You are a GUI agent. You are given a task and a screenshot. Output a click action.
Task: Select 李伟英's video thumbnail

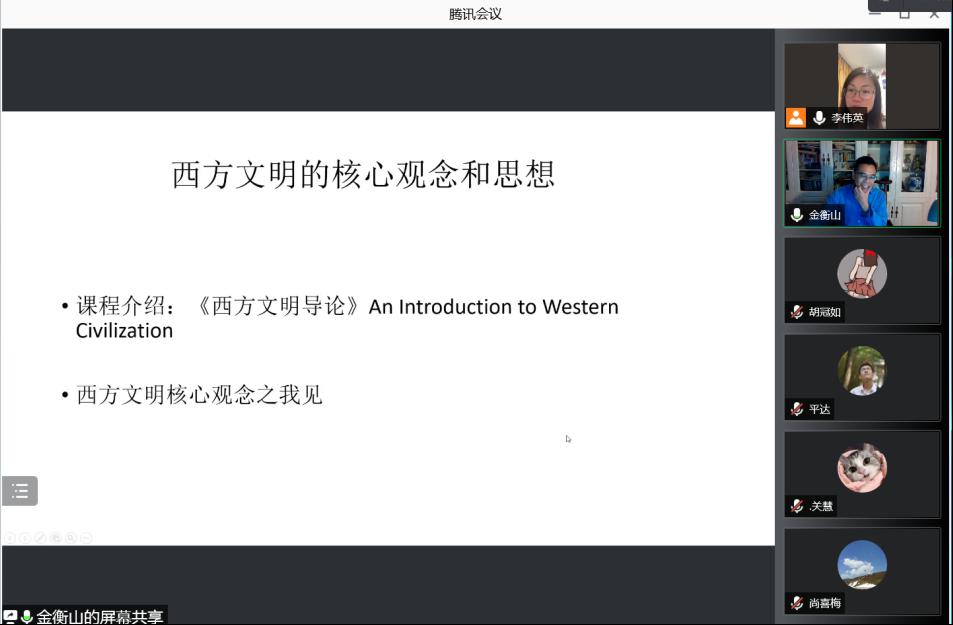tap(861, 86)
